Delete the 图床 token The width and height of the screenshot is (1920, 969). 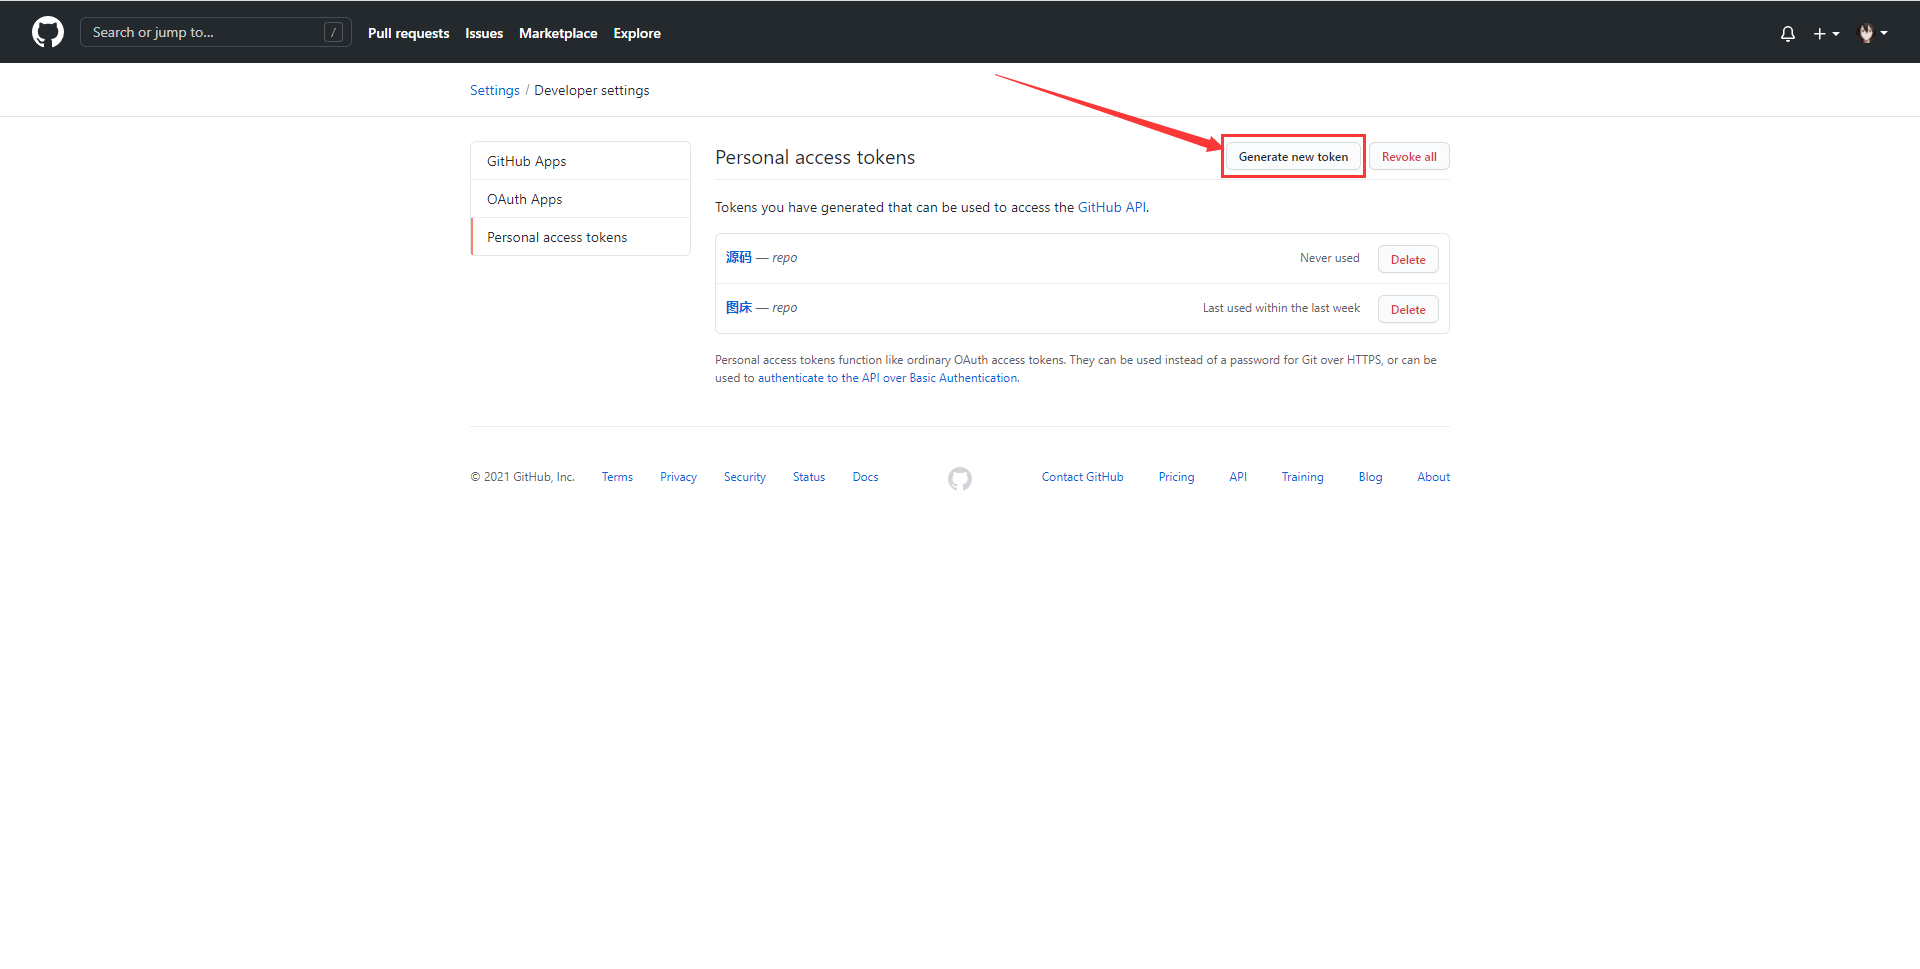[1408, 309]
